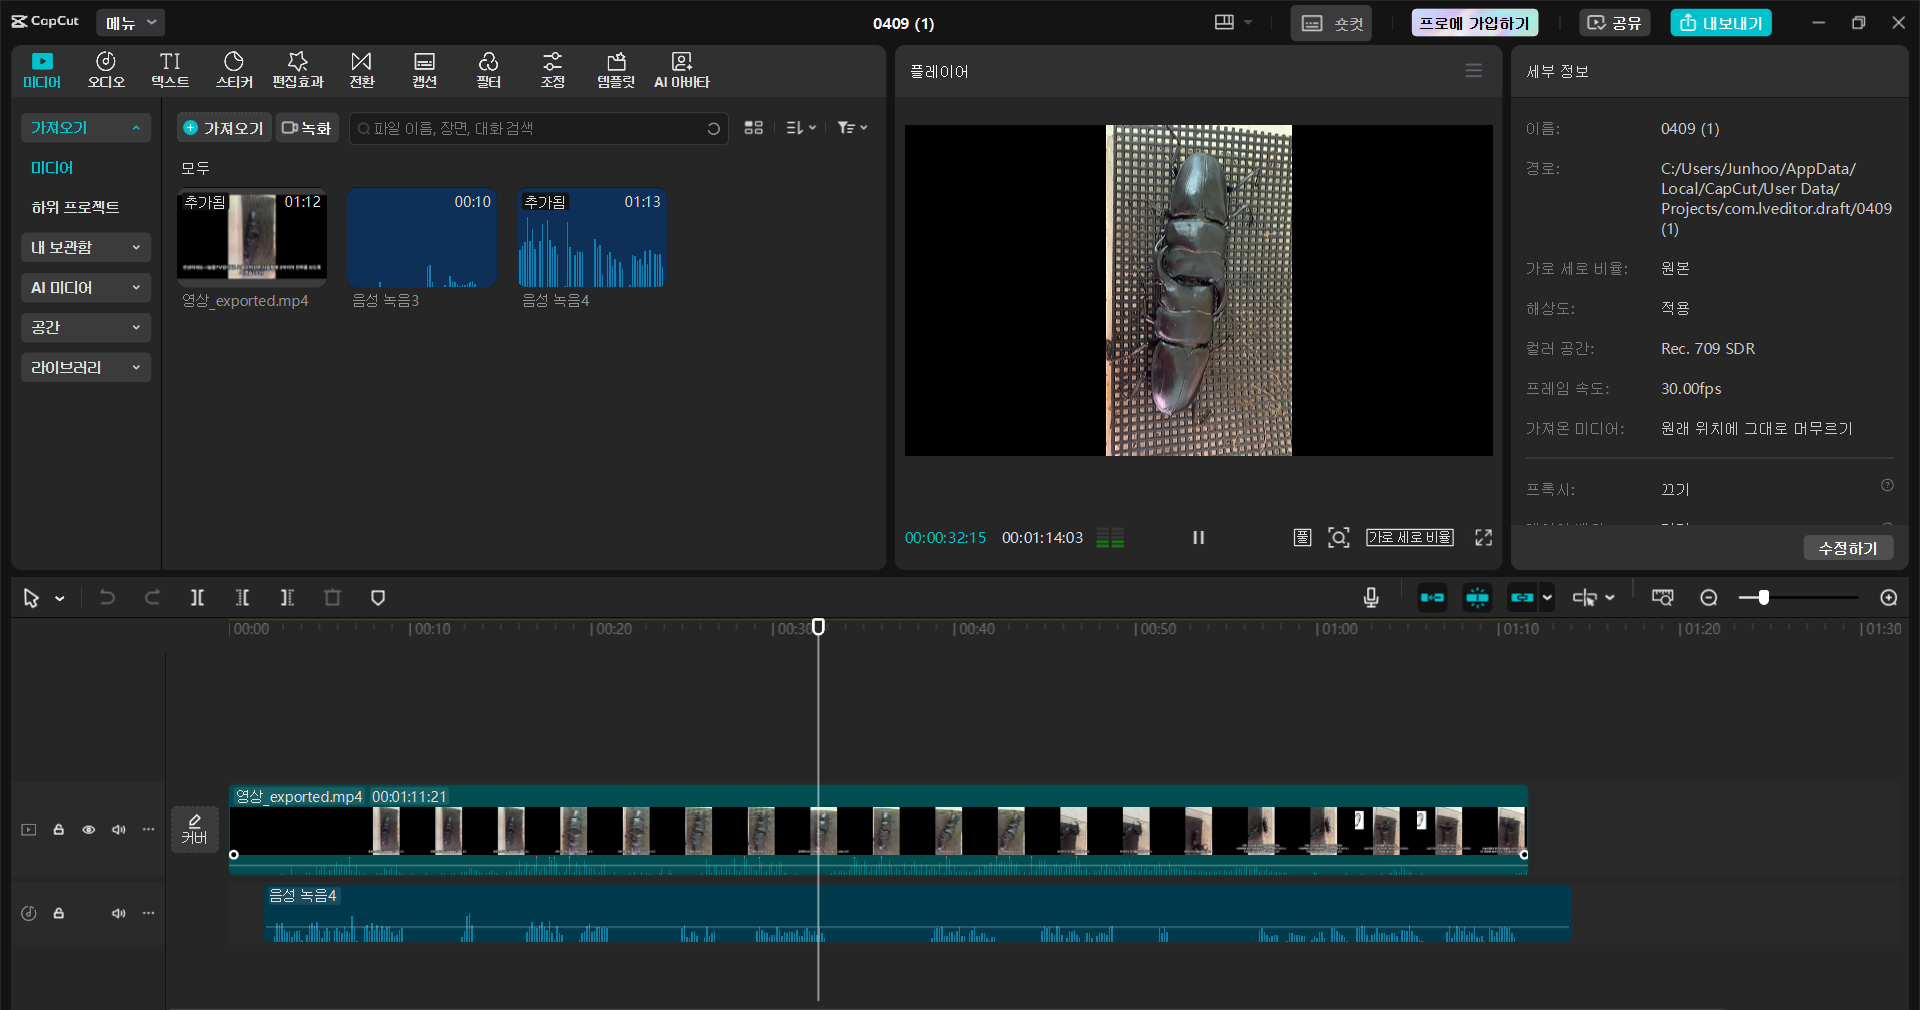Expand the 공간 section
The width and height of the screenshot is (1920, 1010).
(x=85, y=327)
